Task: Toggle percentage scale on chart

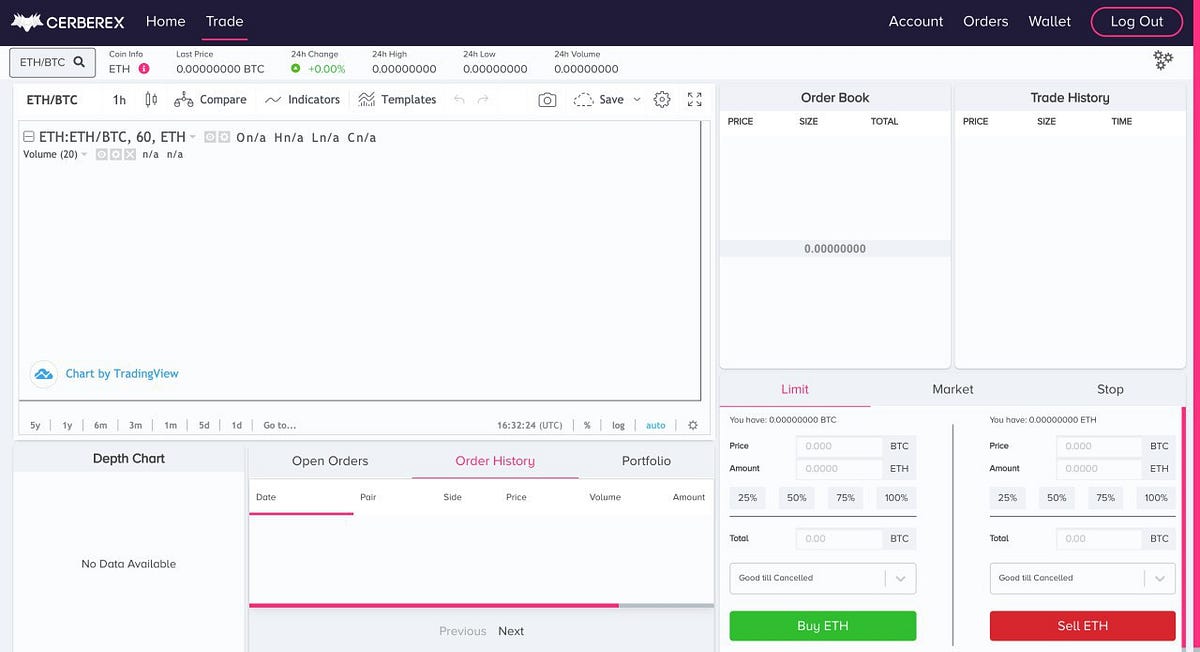Action: (x=587, y=425)
